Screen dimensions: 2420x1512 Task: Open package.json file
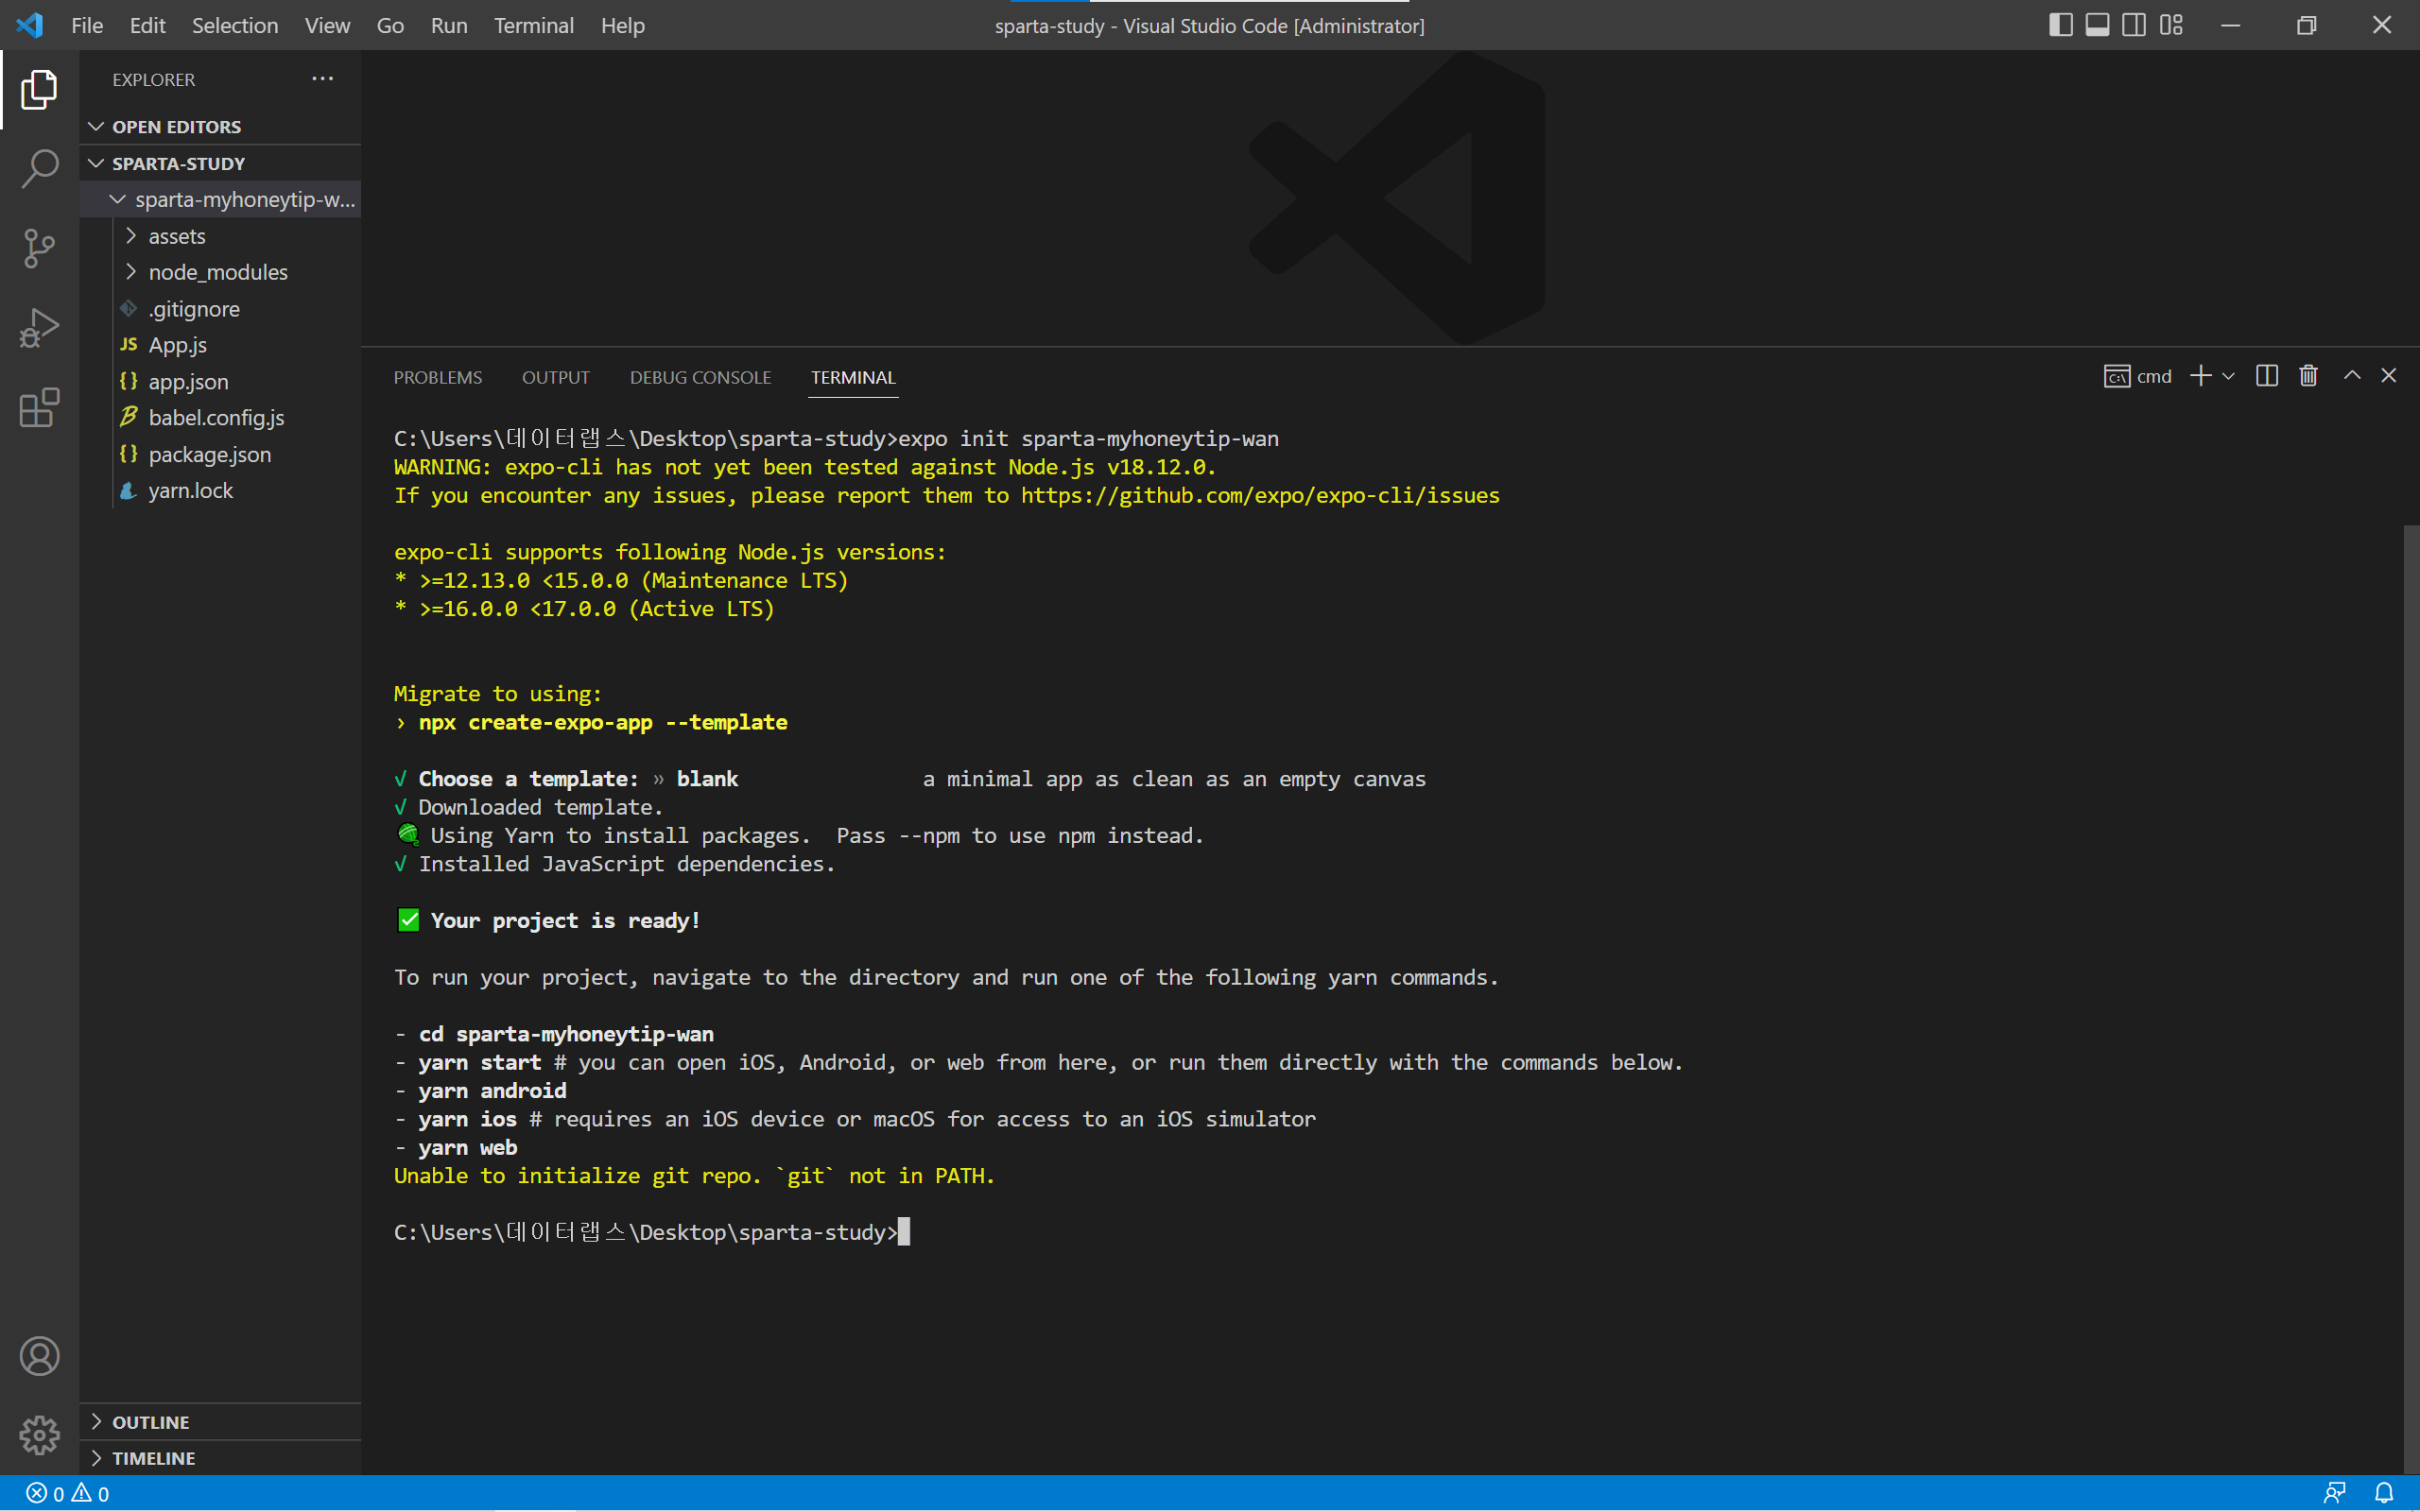tap(220, 454)
